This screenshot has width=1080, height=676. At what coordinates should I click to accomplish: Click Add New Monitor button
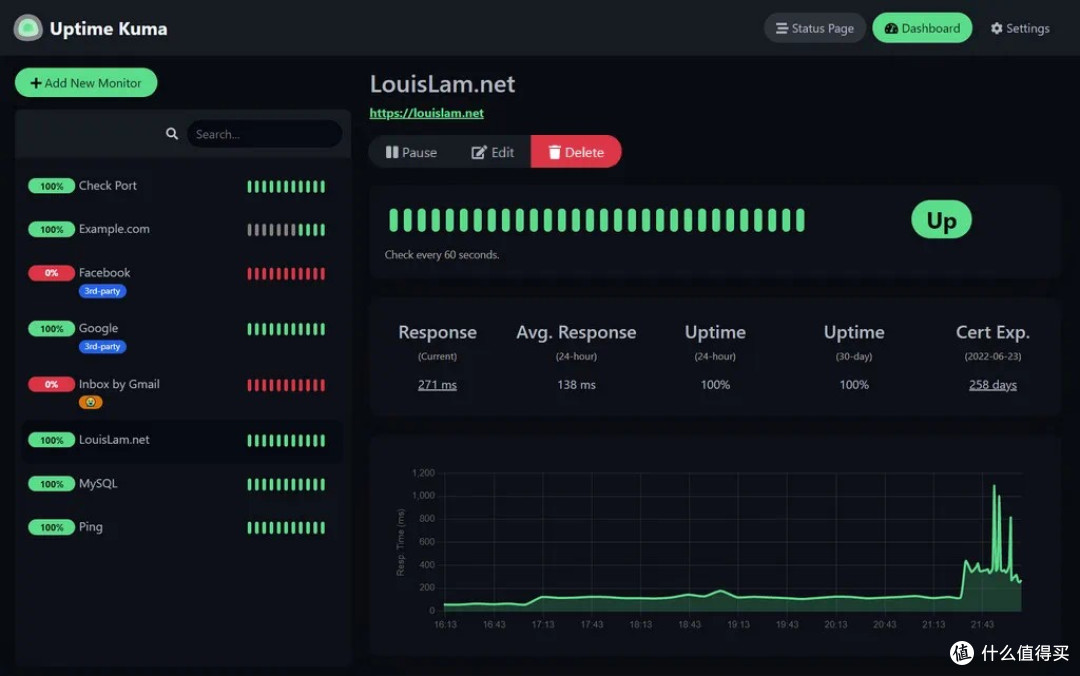coord(86,83)
